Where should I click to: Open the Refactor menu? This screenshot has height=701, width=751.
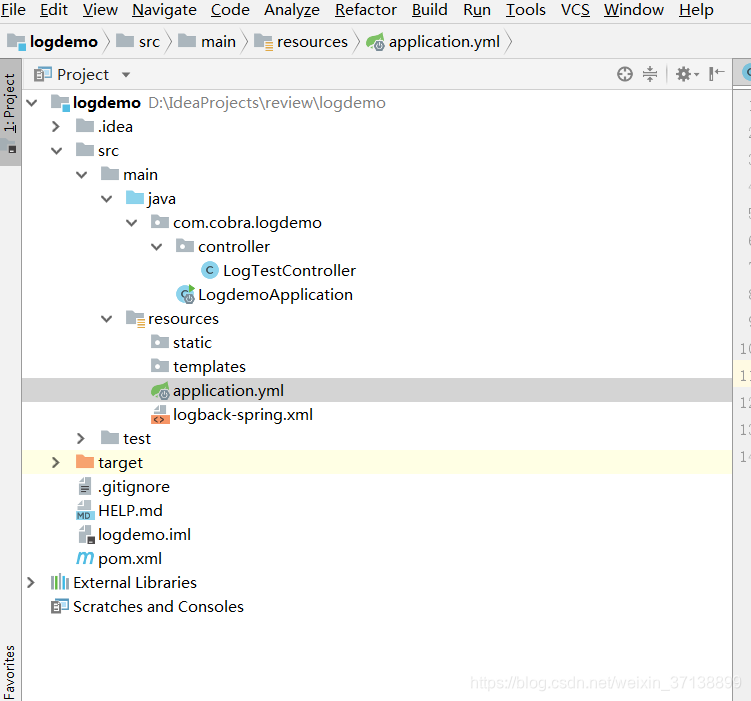tap(366, 10)
